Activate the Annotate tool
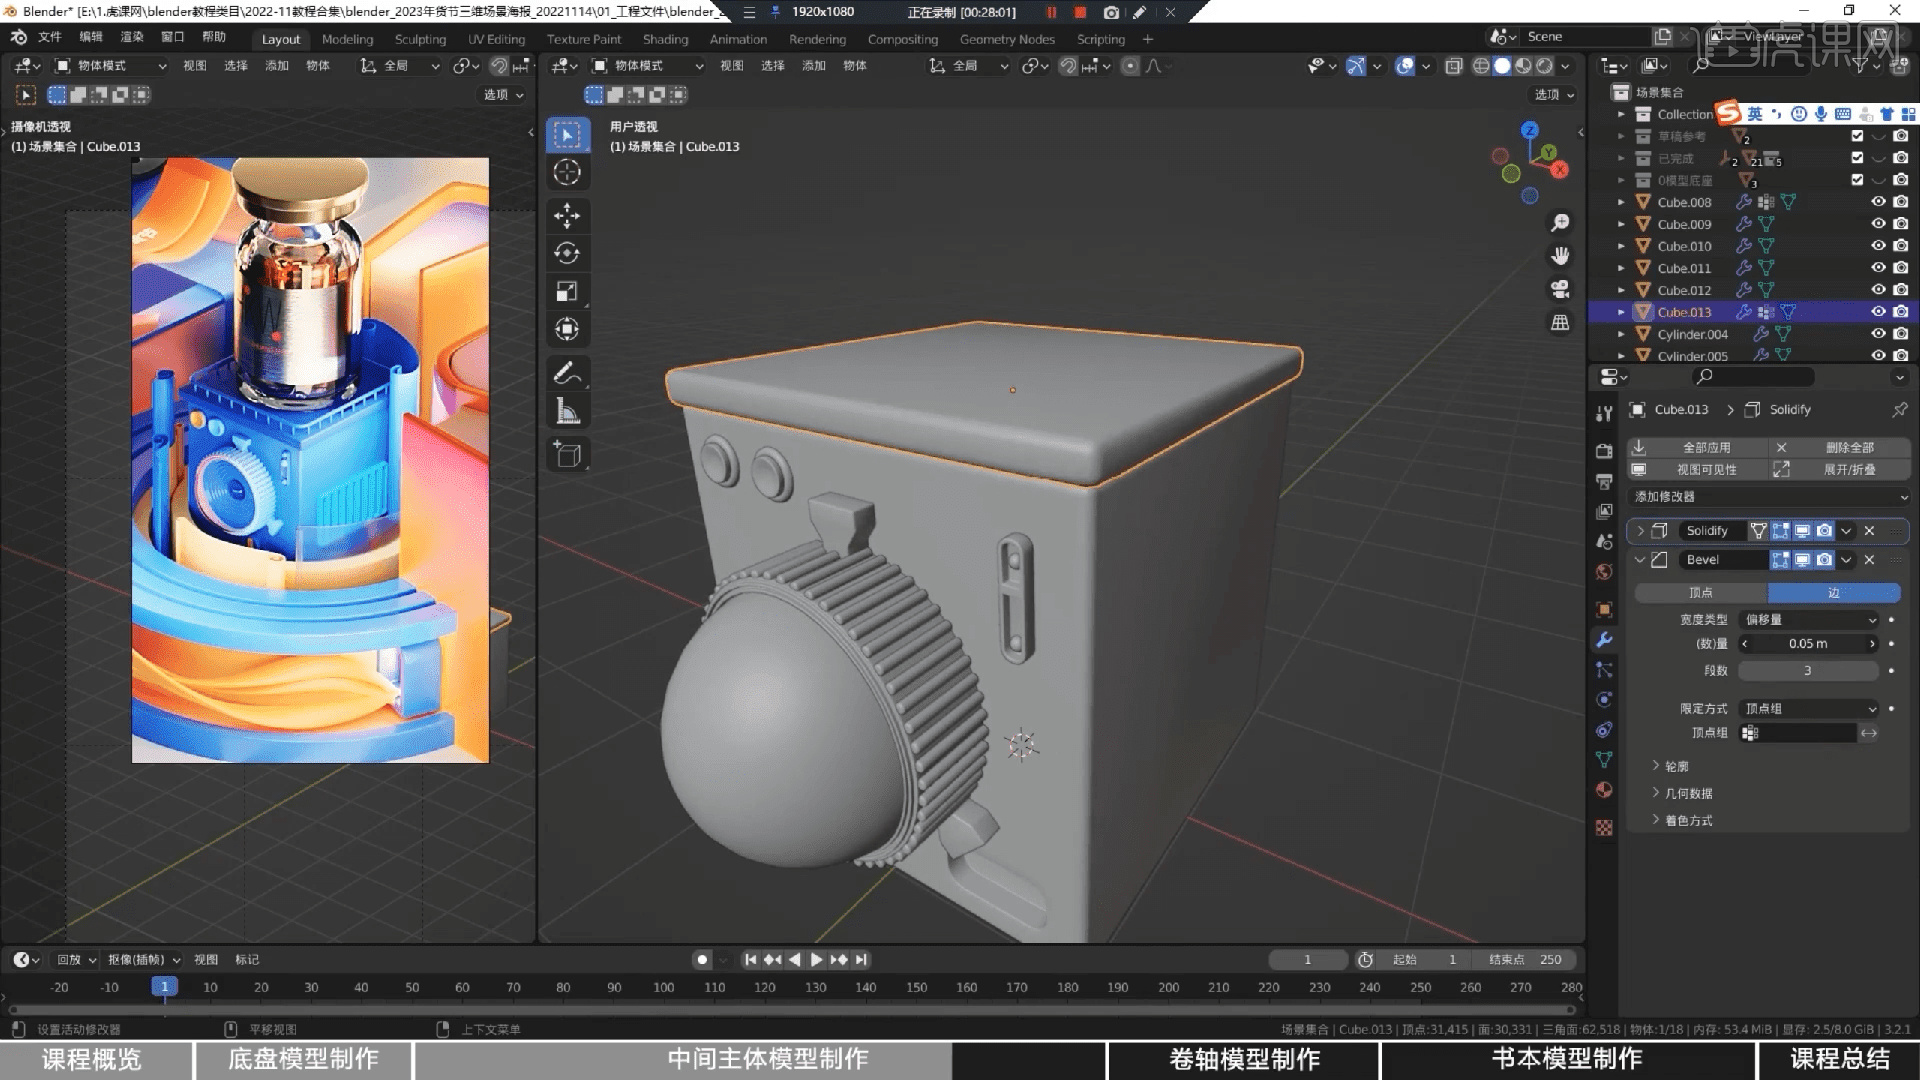1920x1080 pixels. click(567, 373)
